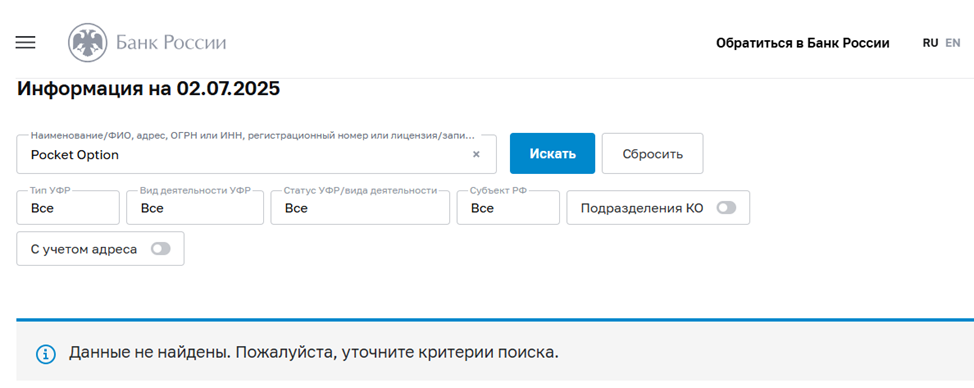The height and width of the screenshot is (388, 974).
Task: Click the Сбросить reset button
Action: point(653,153)
